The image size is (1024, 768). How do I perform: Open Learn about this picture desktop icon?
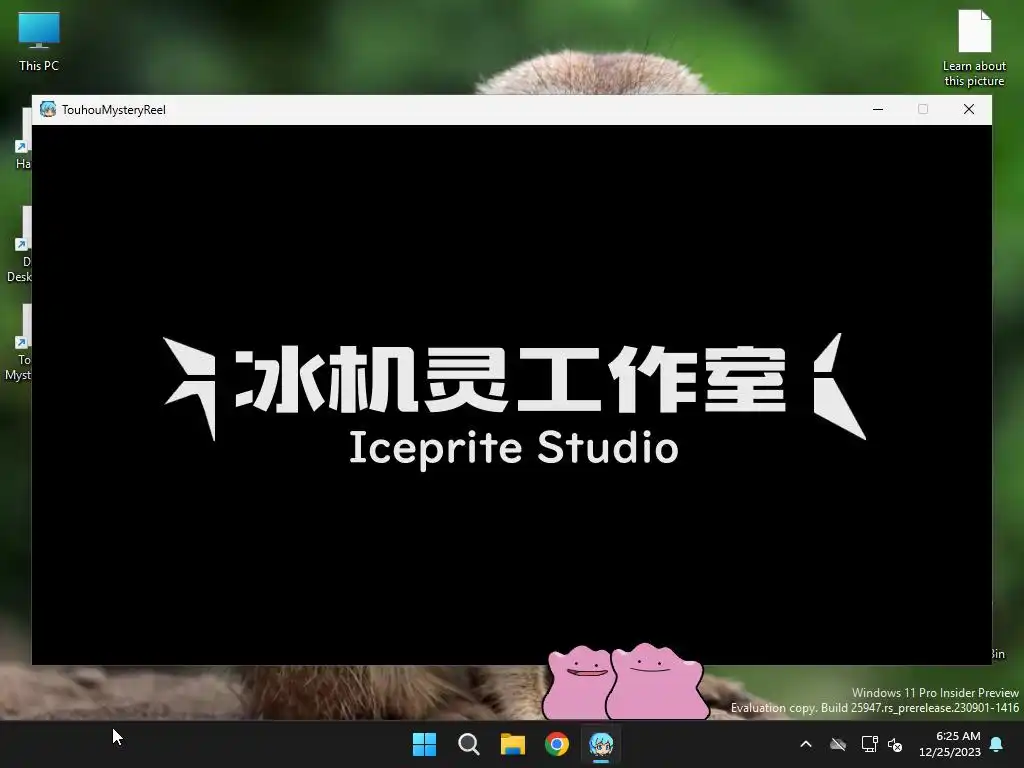[974, 48]
